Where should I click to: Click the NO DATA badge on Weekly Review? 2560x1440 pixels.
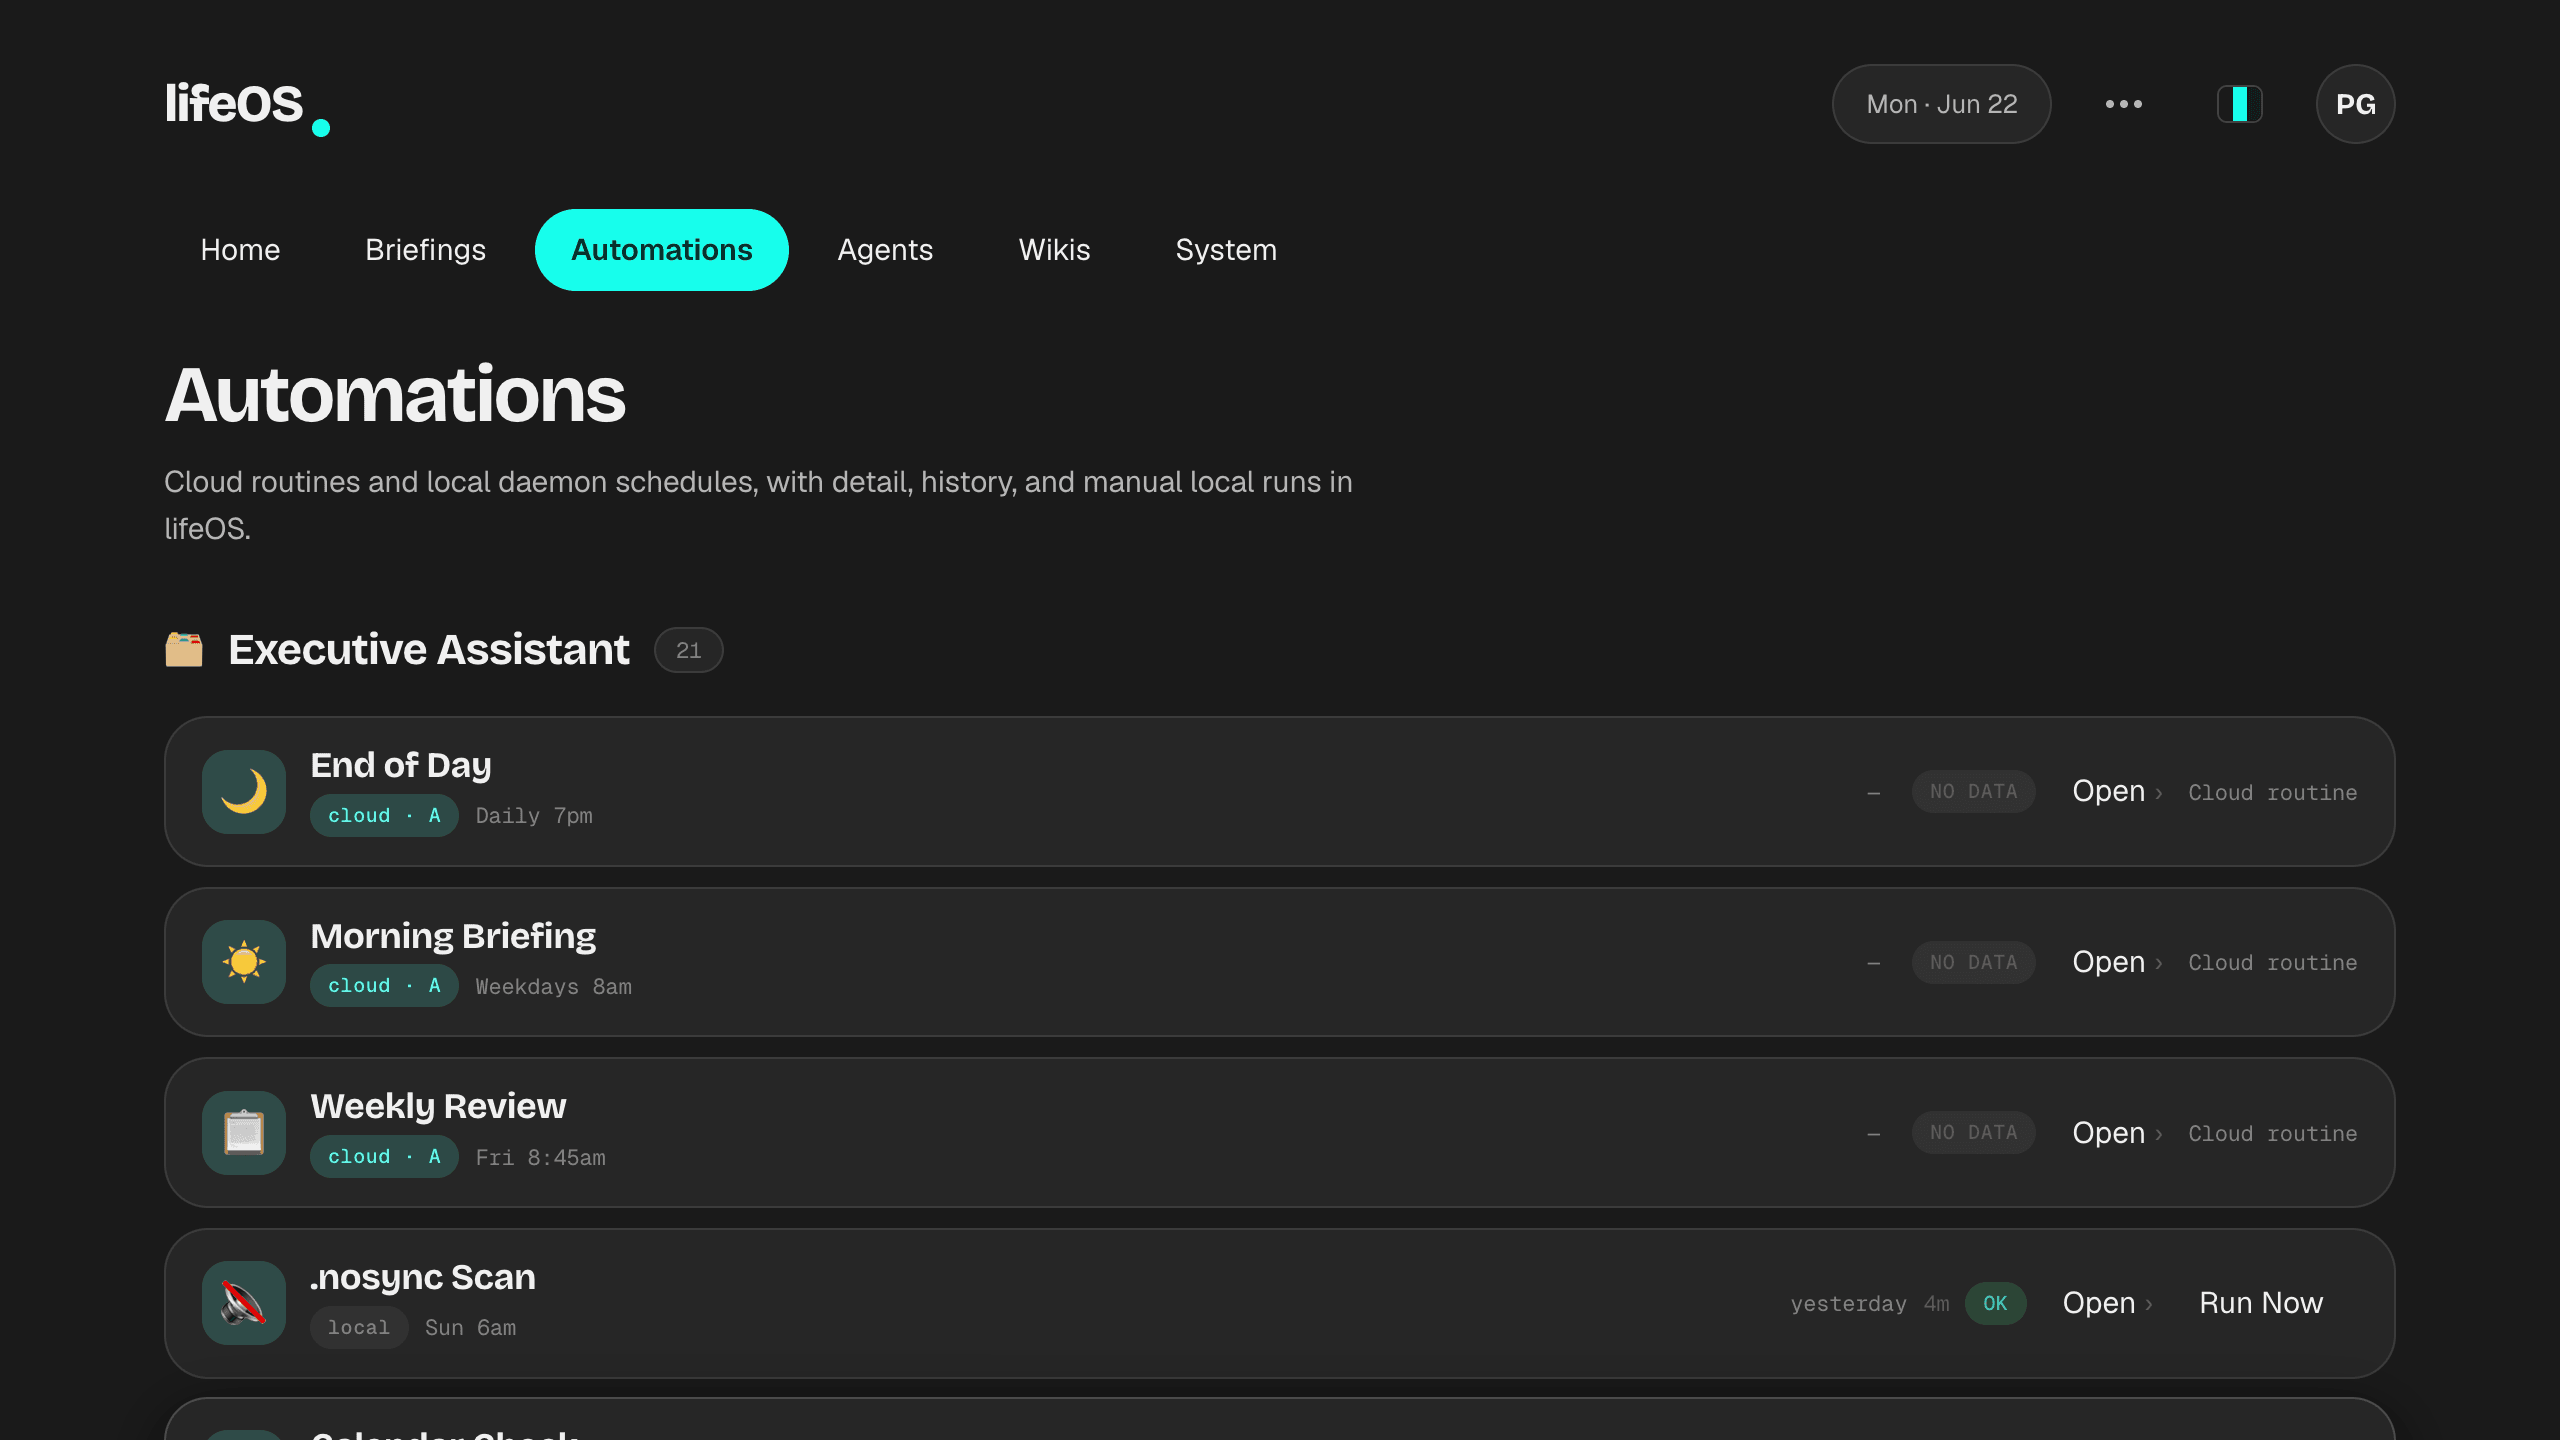tap(1973, 1133)
